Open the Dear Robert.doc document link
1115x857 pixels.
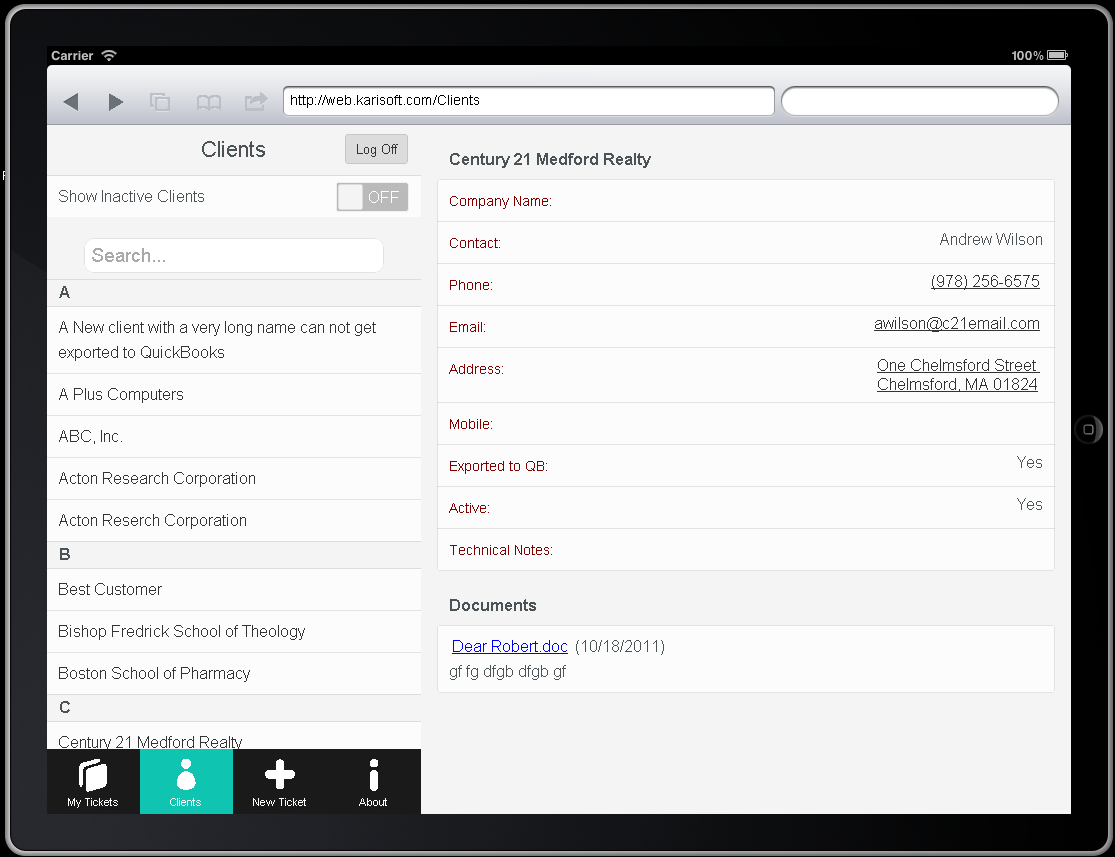pyautogui.click(x=509, y=646)
